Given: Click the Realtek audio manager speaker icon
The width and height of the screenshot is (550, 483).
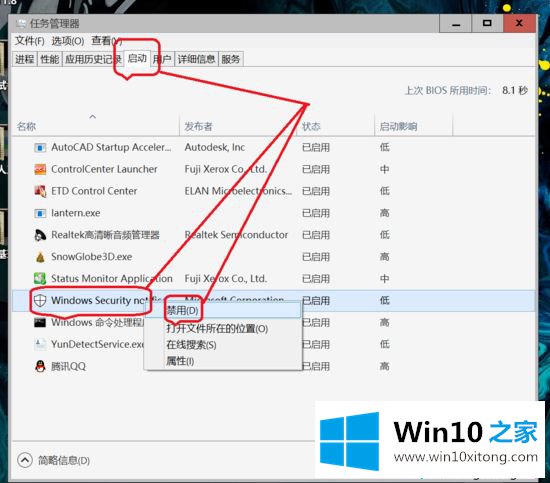Looking at the screenshot, I should tap(40, 235).
